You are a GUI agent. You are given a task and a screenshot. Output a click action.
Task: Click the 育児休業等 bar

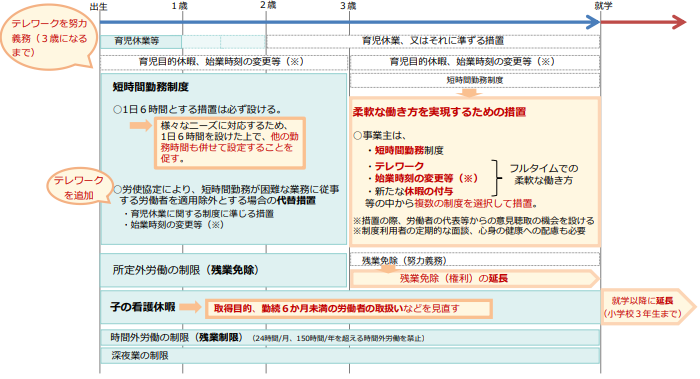pos(141,41)
